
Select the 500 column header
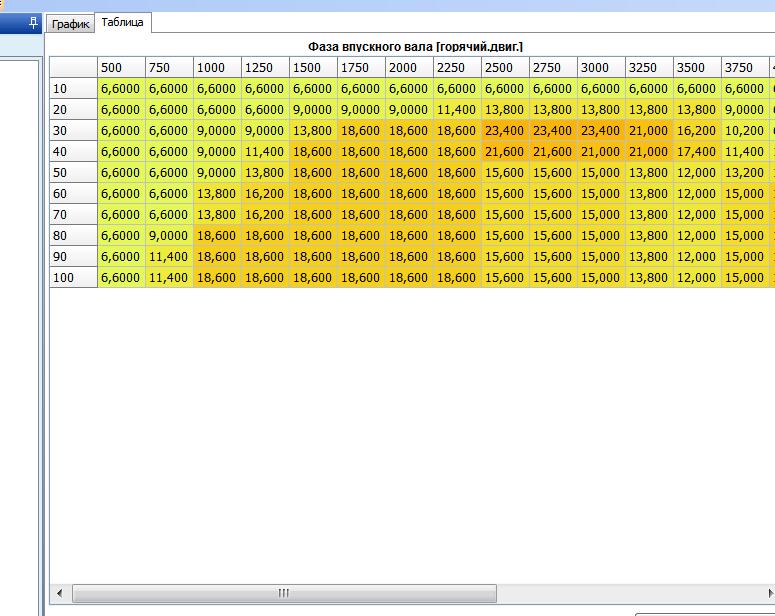(121, 67)
